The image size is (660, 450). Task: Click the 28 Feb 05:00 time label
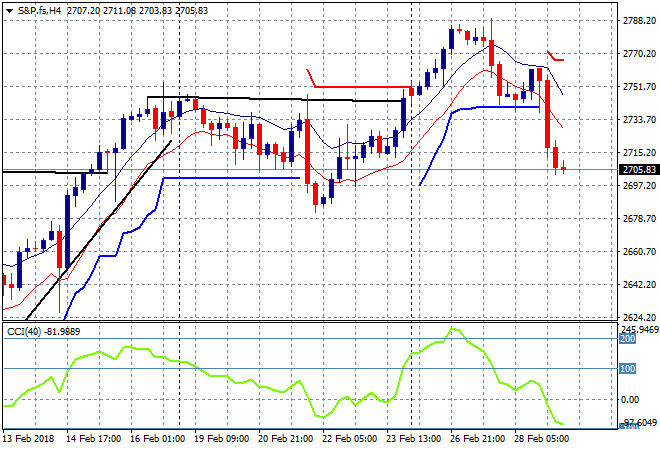(541, 439)
